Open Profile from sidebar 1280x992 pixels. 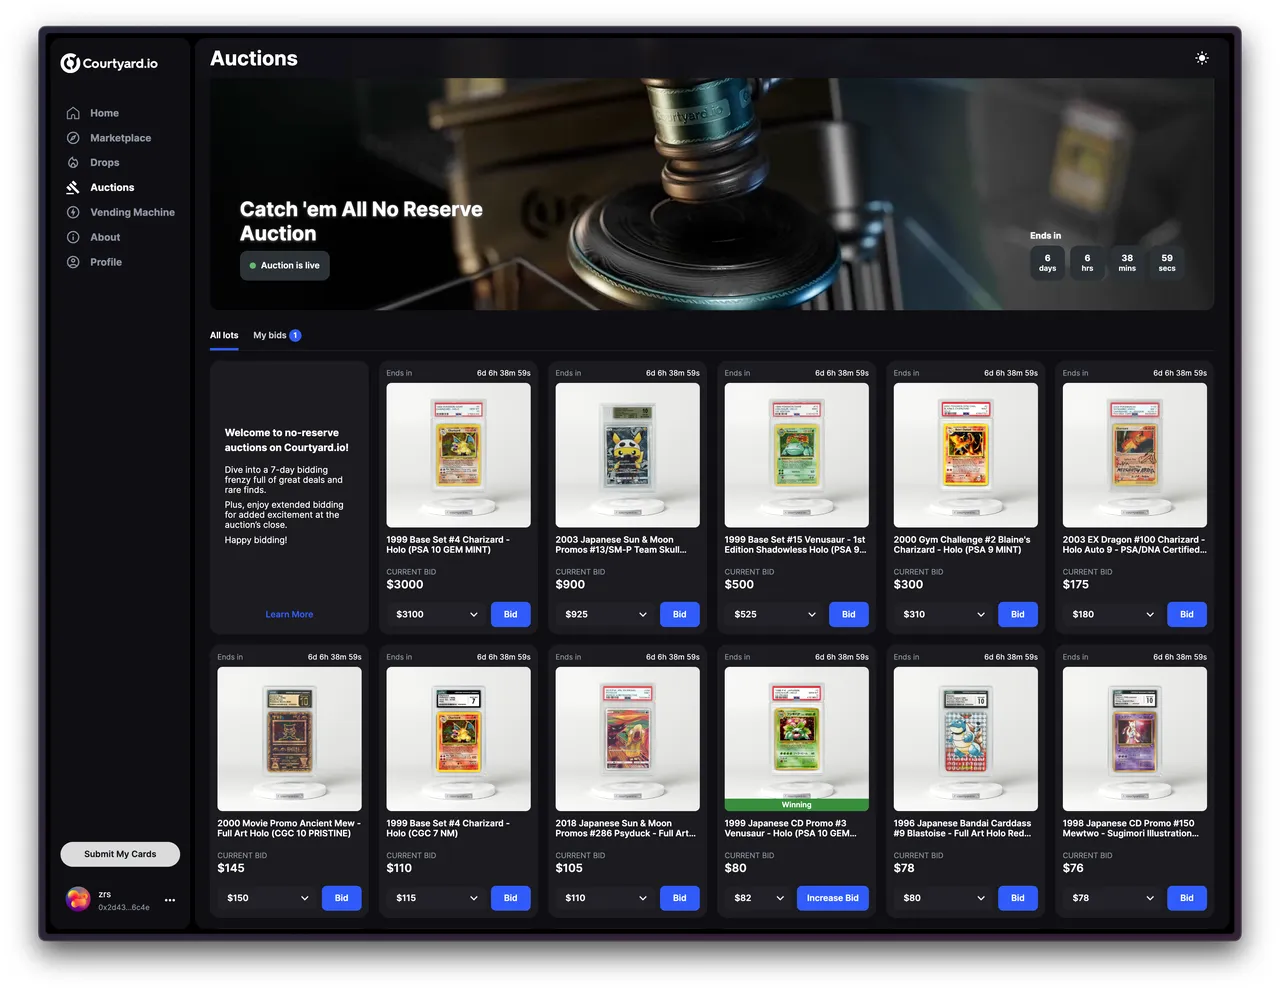pyautogui.click(x=106, y=262)
